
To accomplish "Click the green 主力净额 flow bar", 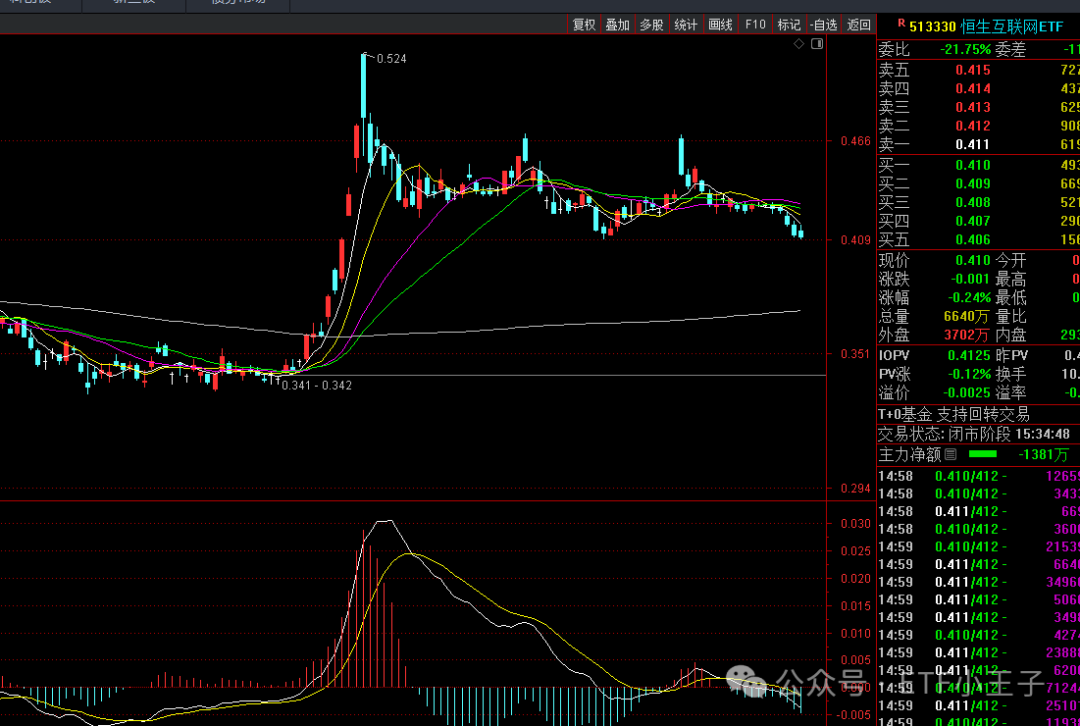I will pyautogui.click(x=983, y=454).
